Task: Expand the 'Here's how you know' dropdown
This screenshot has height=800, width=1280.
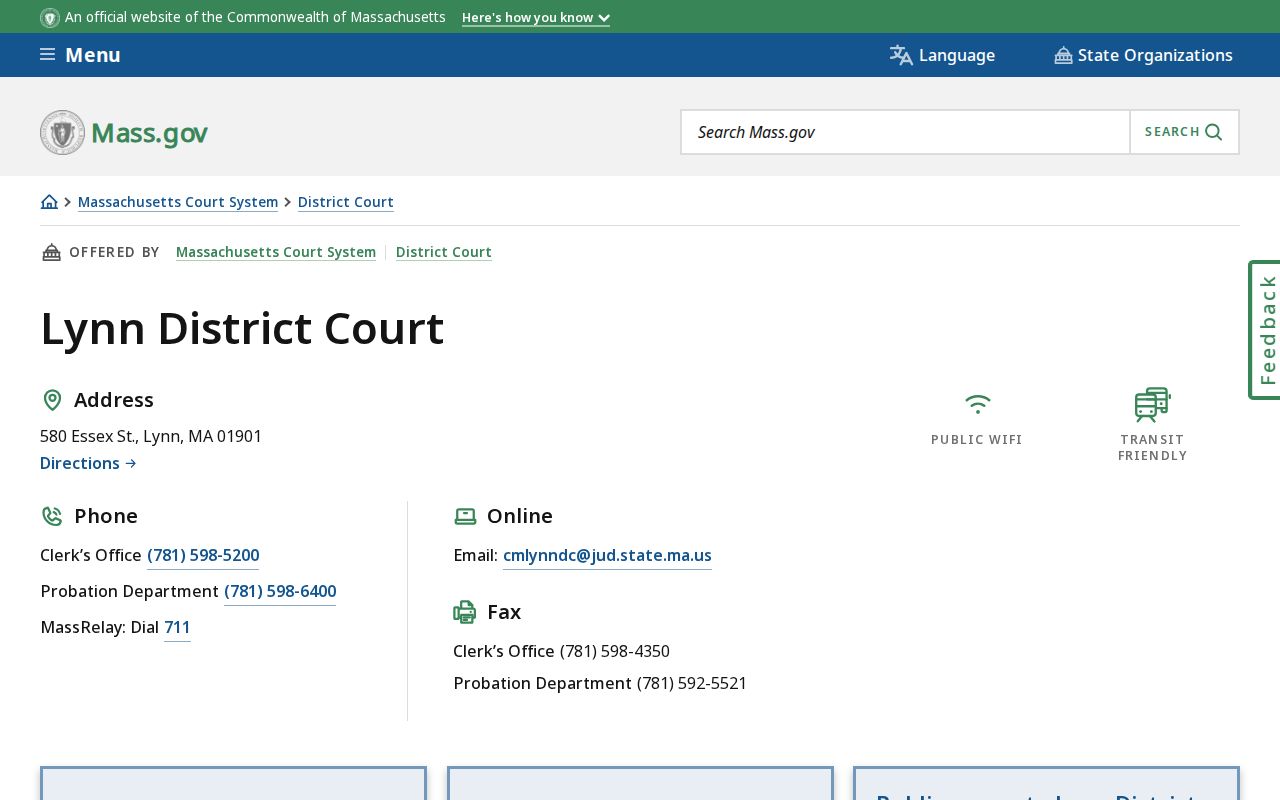Action: pos(536,18)
